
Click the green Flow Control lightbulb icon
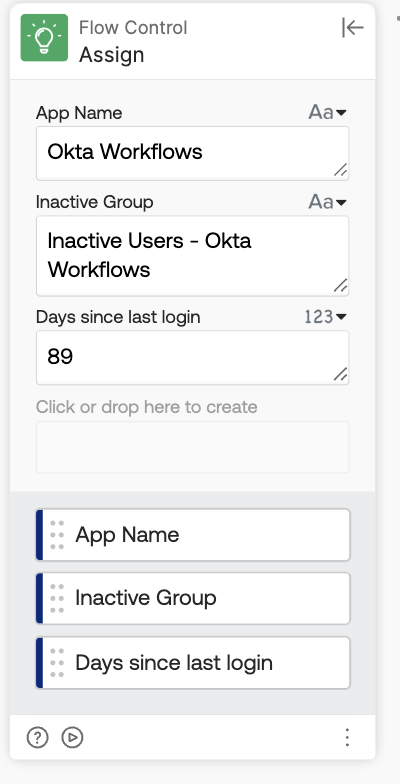pos(44,38)
